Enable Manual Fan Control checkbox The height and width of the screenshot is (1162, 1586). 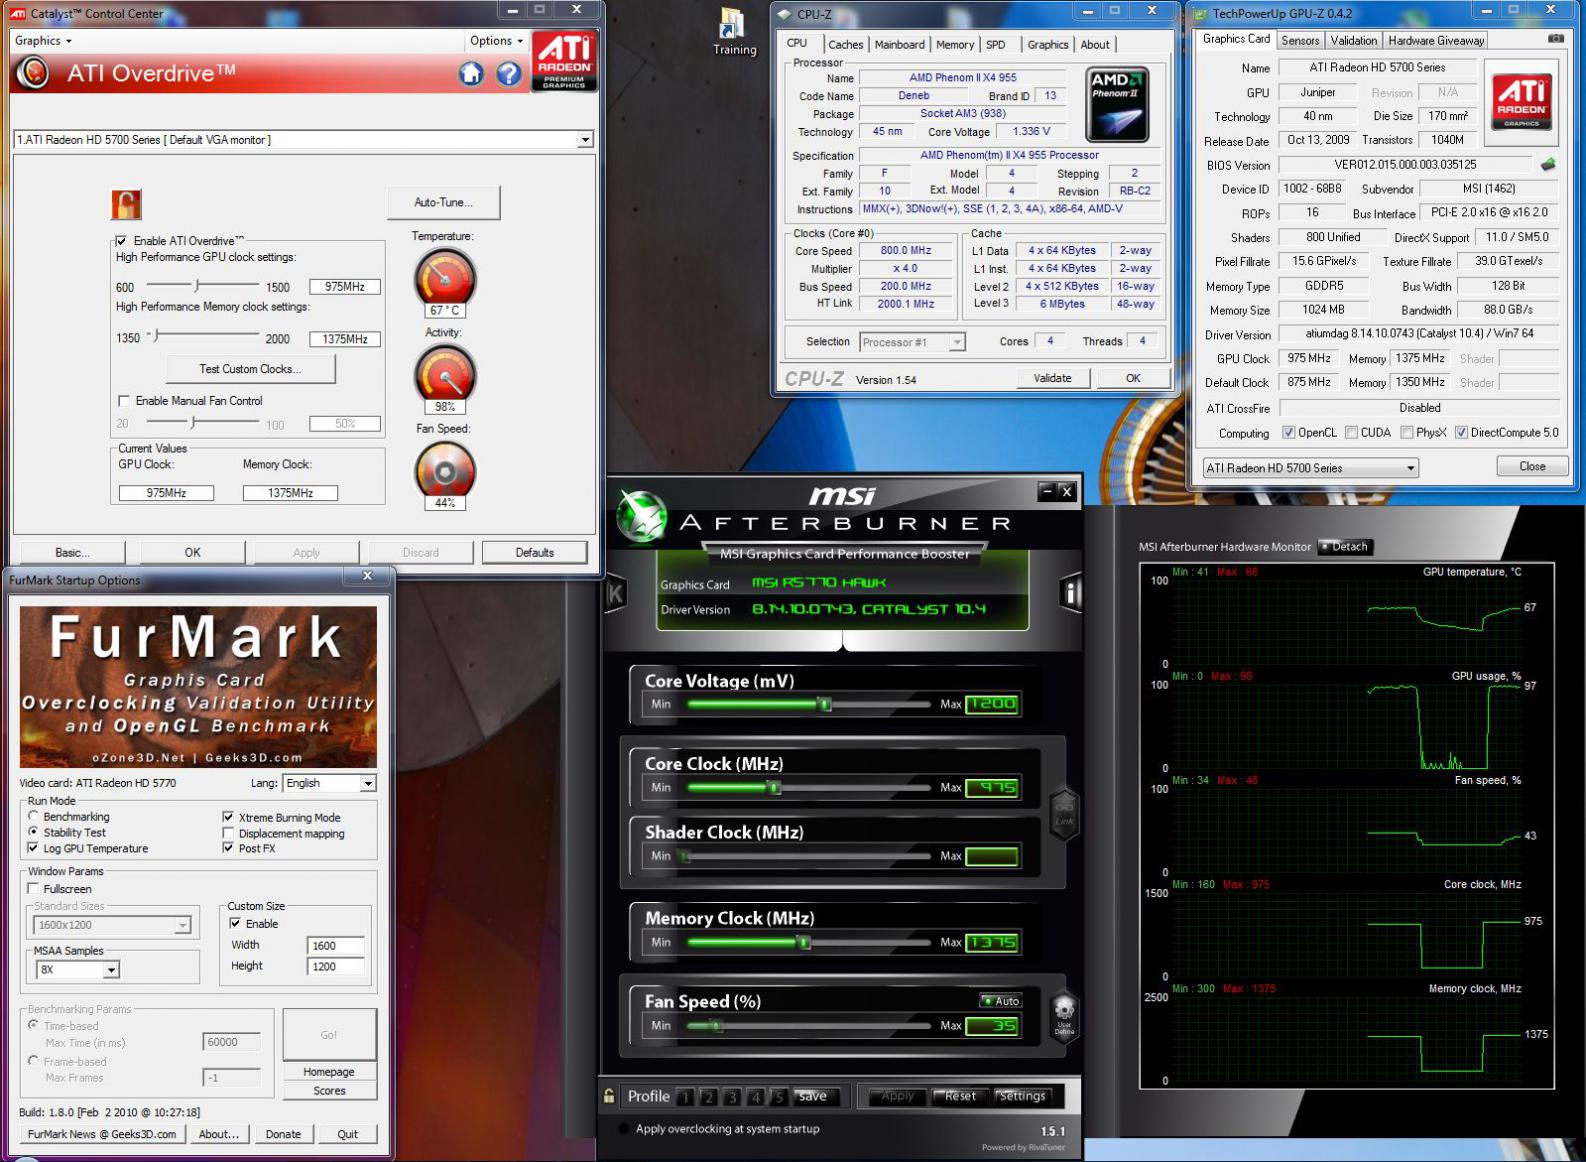[124, 401]
